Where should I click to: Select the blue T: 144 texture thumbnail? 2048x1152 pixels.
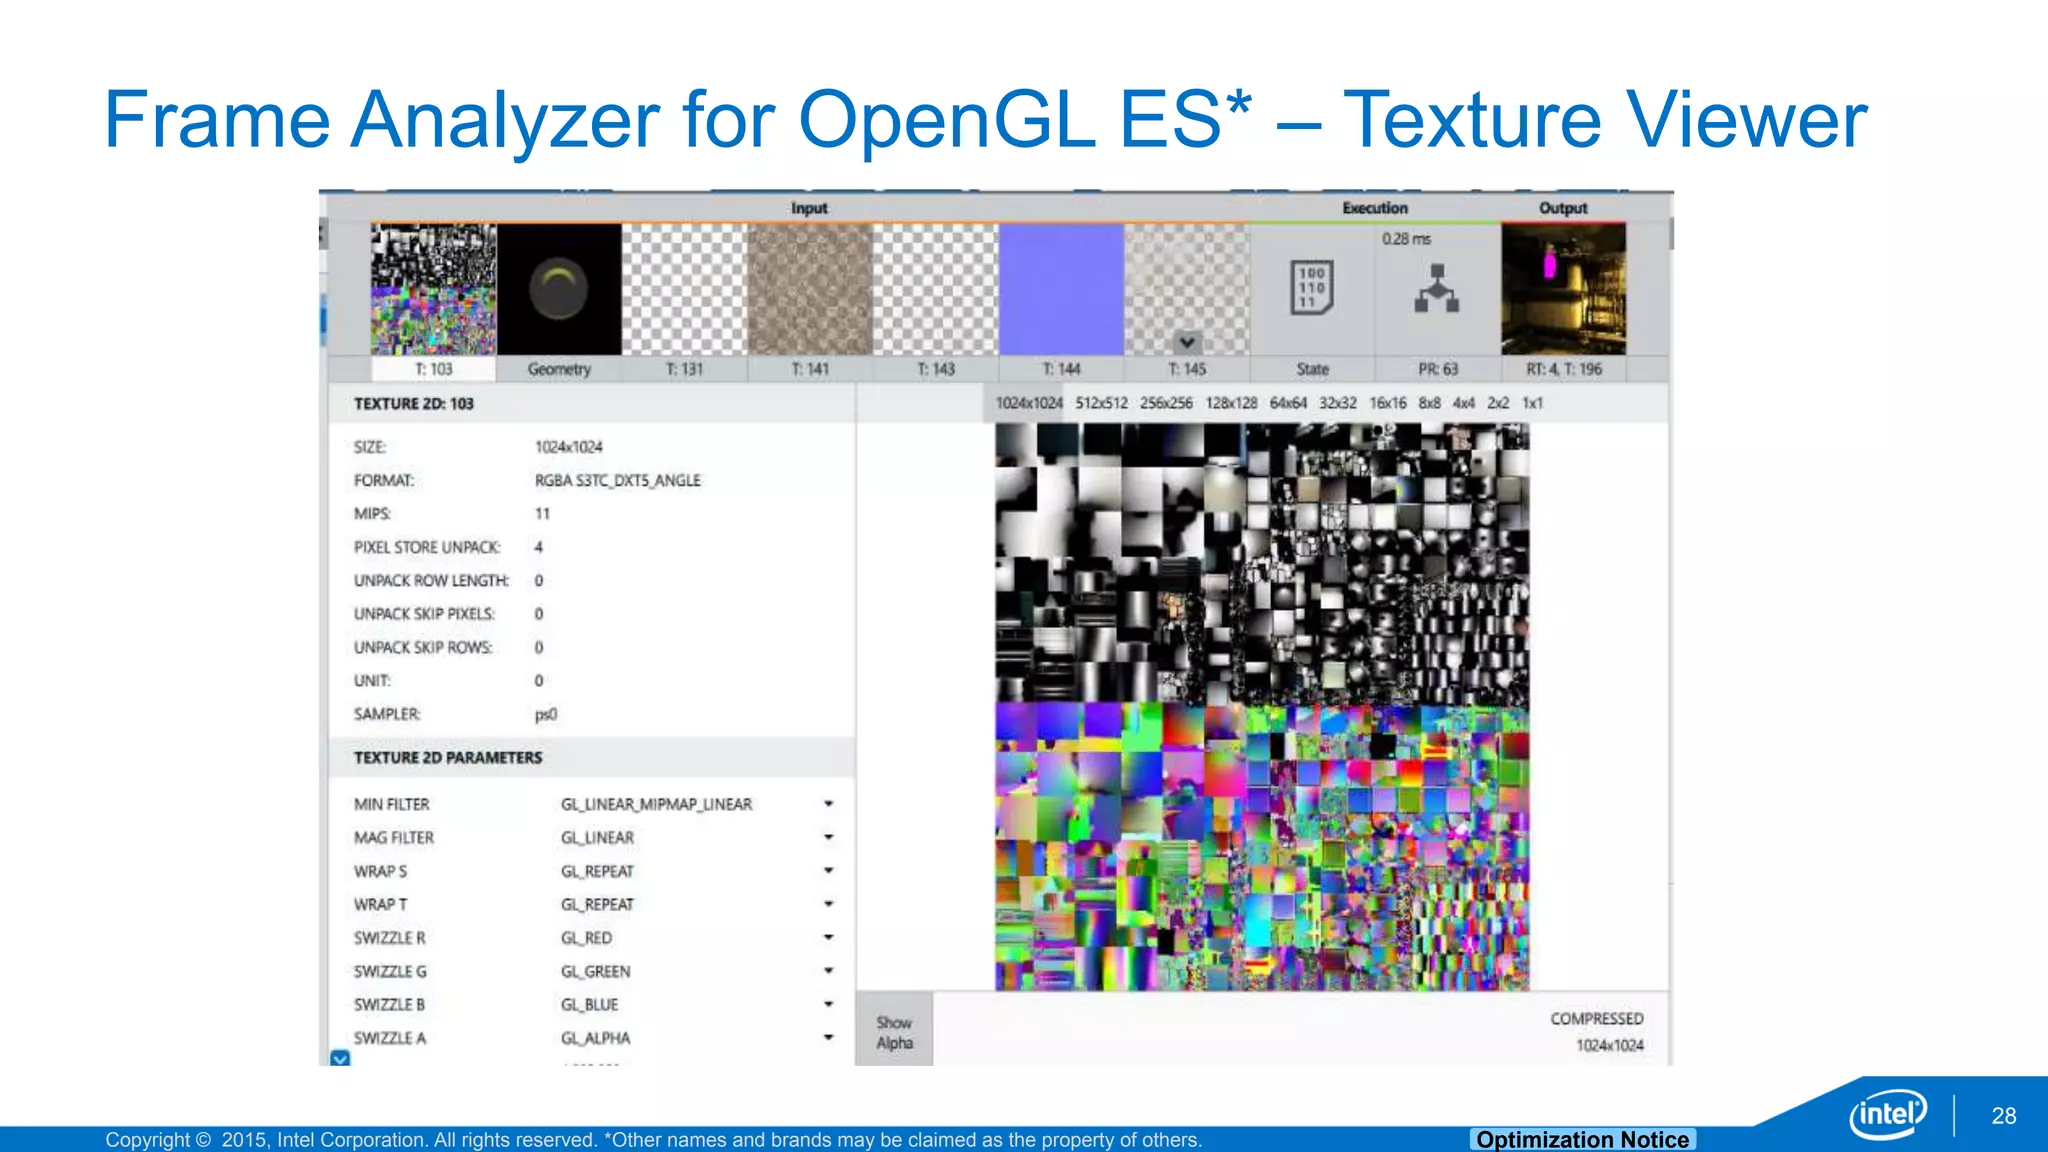tap(1061, 289)
